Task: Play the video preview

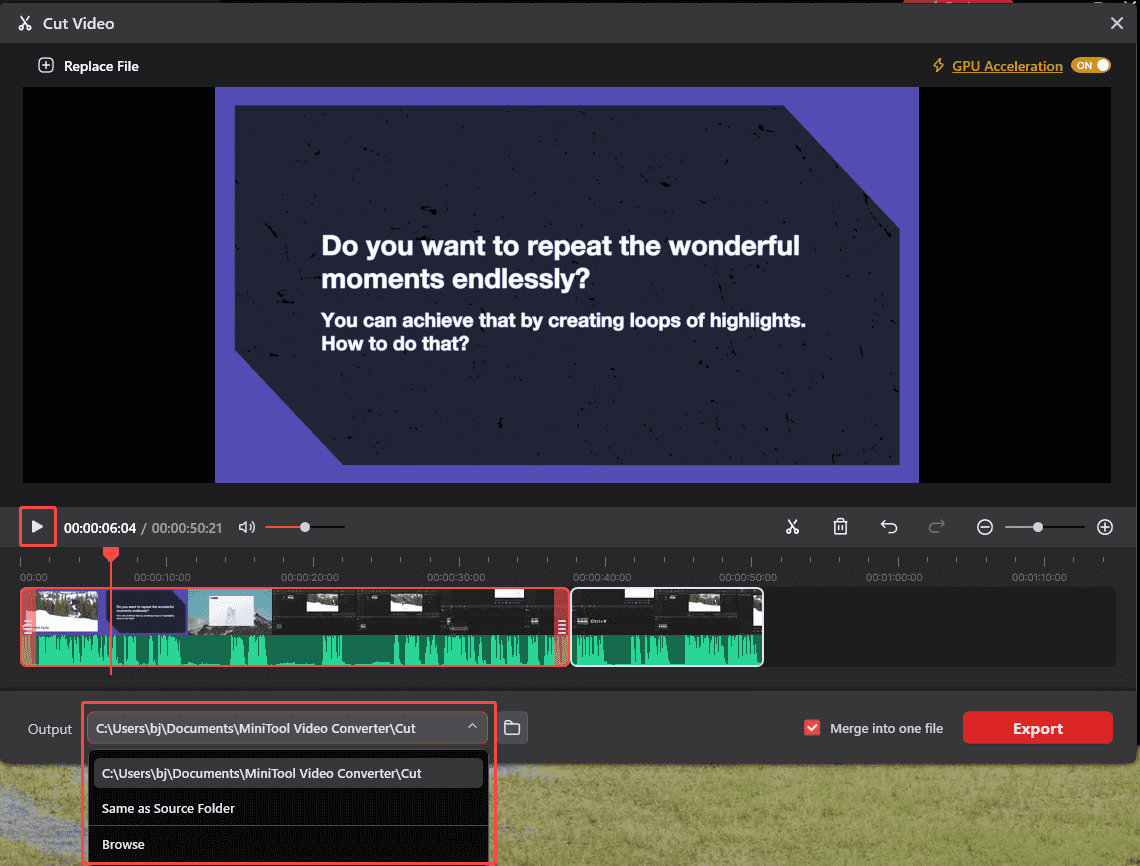Action: pos(37,526)
